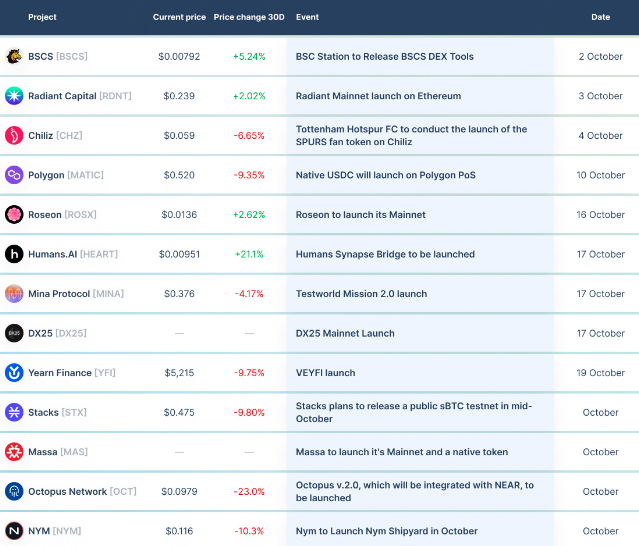Open Mina Protocol [MINA] project name
The width and height of the screenshot is (639, 546).
(x=76, y=293)
